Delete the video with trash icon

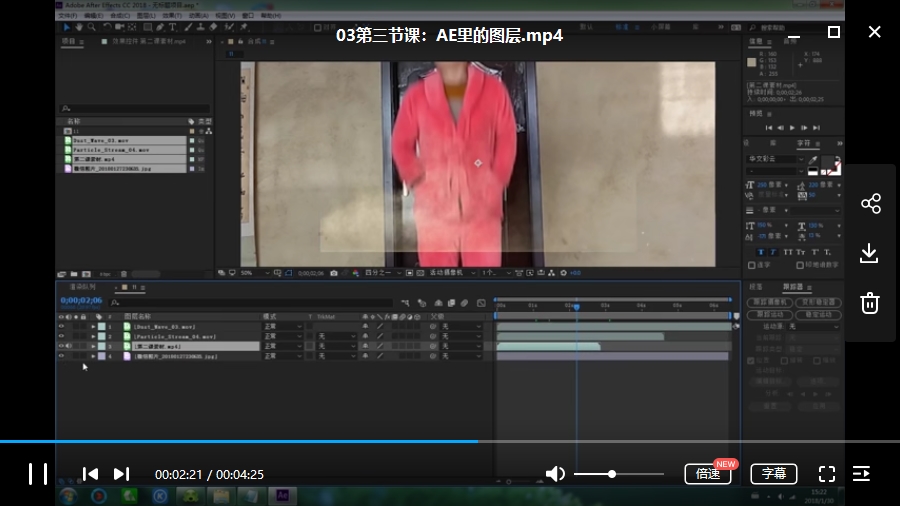[870, 302]
